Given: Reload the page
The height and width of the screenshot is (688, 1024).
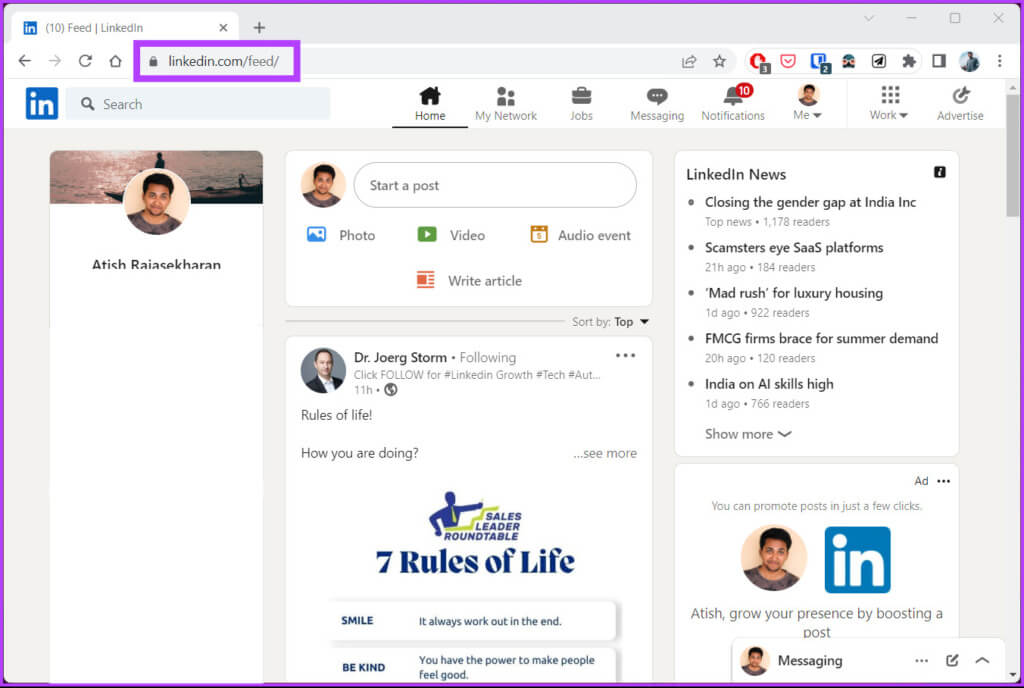Looking at the screenshot, I should [x=85, y=61].
